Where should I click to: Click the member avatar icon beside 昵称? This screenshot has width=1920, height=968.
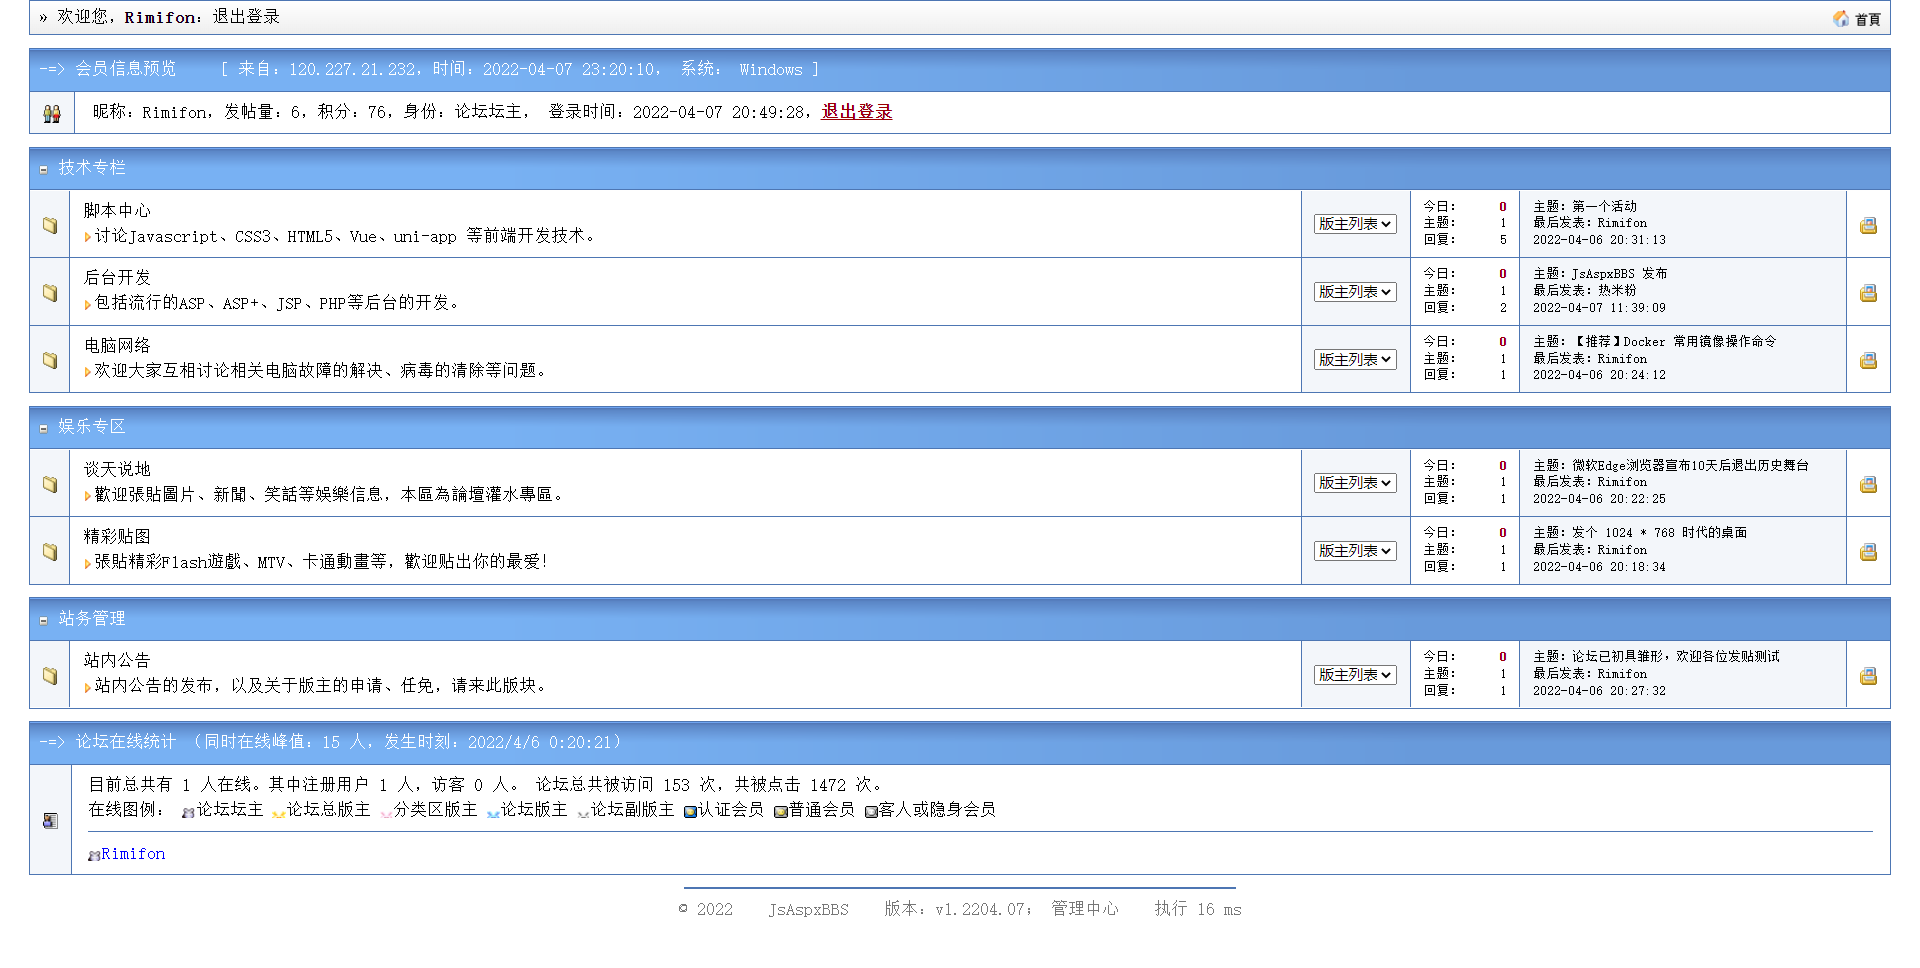click(x=52, y=114)
